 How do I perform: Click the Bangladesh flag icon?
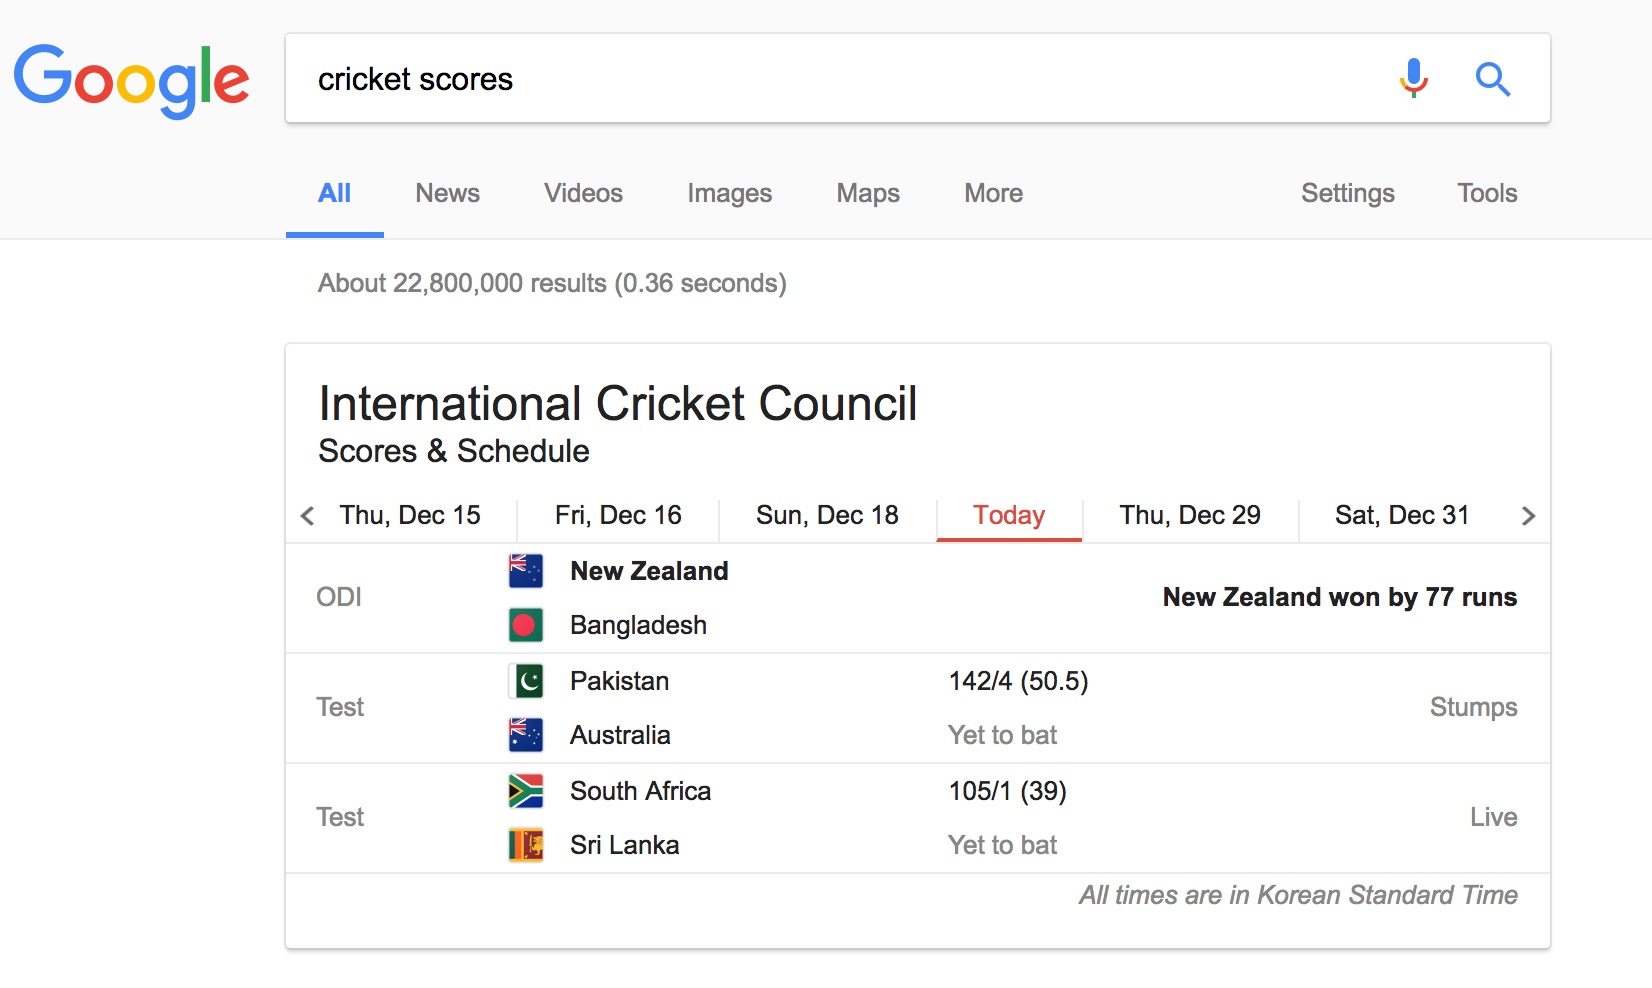tap(526, 625)
